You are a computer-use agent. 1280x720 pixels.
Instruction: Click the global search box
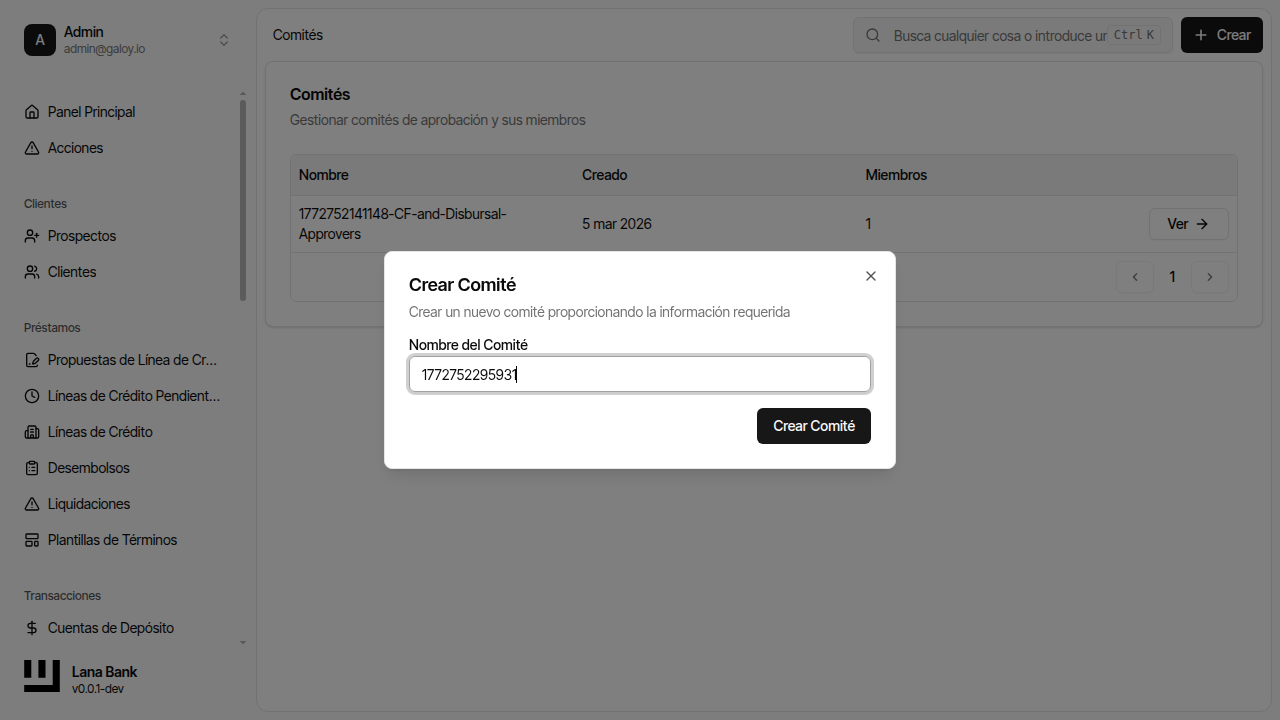click(x=1000, y=35)
